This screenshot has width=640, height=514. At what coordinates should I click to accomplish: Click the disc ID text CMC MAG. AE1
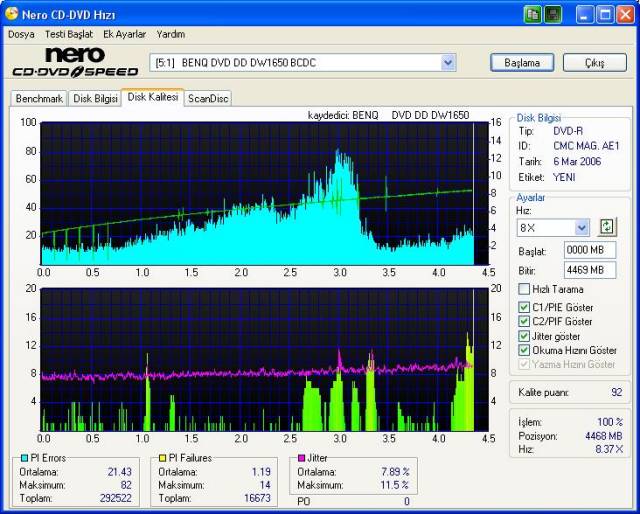586,146
